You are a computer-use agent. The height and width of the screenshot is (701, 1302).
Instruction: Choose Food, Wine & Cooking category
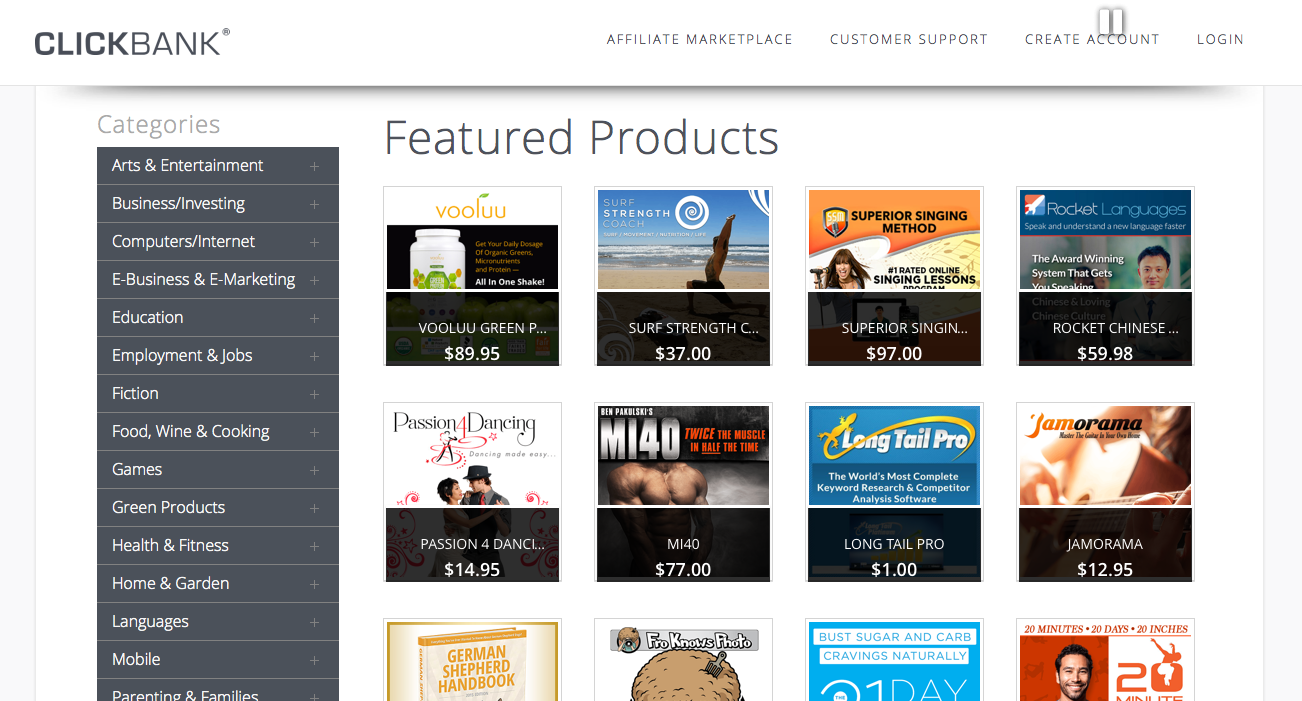218,432
